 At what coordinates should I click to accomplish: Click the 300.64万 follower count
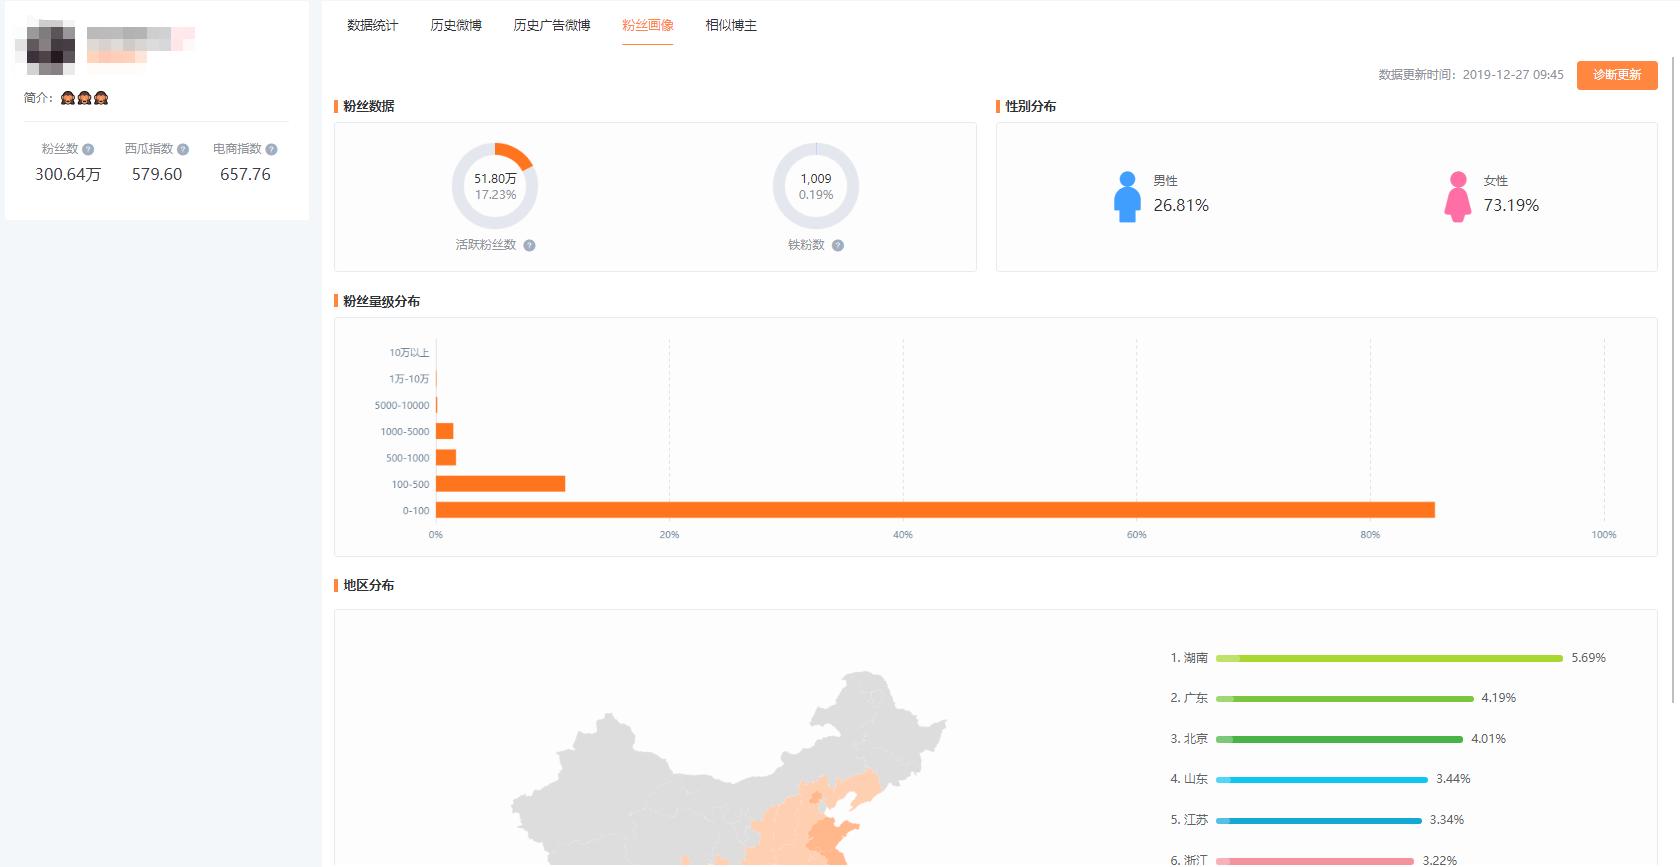[x=68, y=174]
